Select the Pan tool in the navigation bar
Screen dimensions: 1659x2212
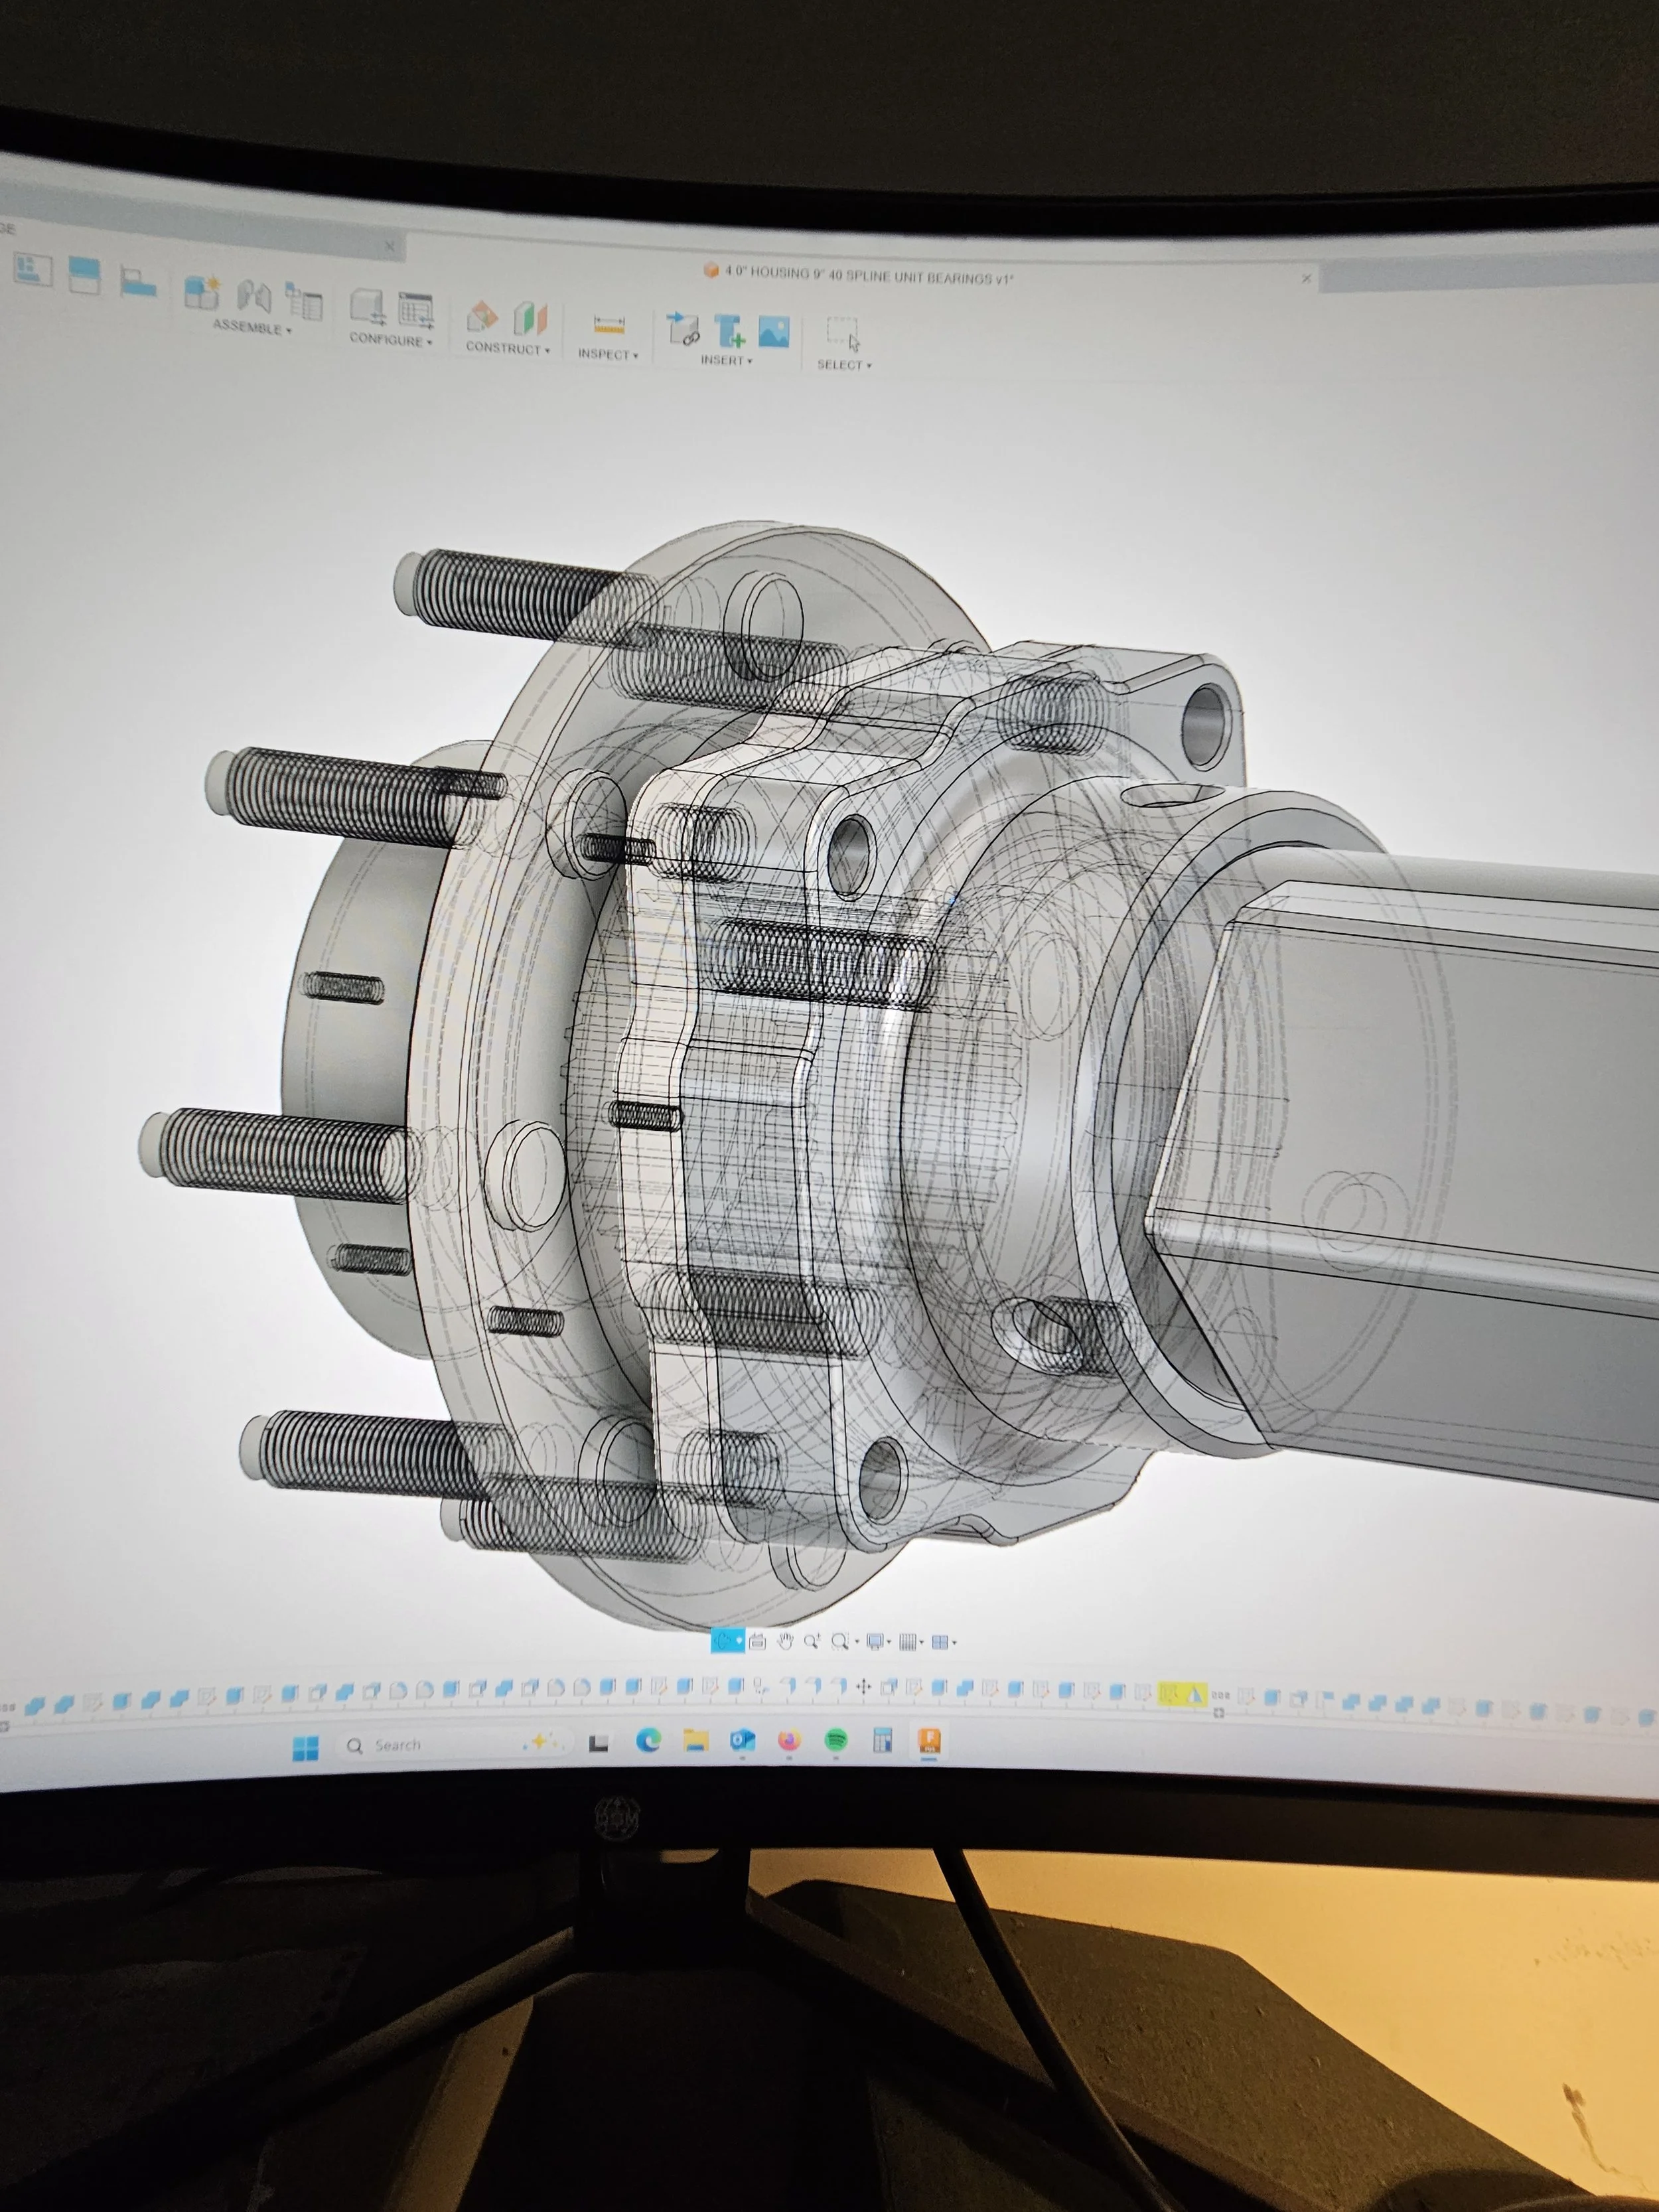click(785, 1641)
